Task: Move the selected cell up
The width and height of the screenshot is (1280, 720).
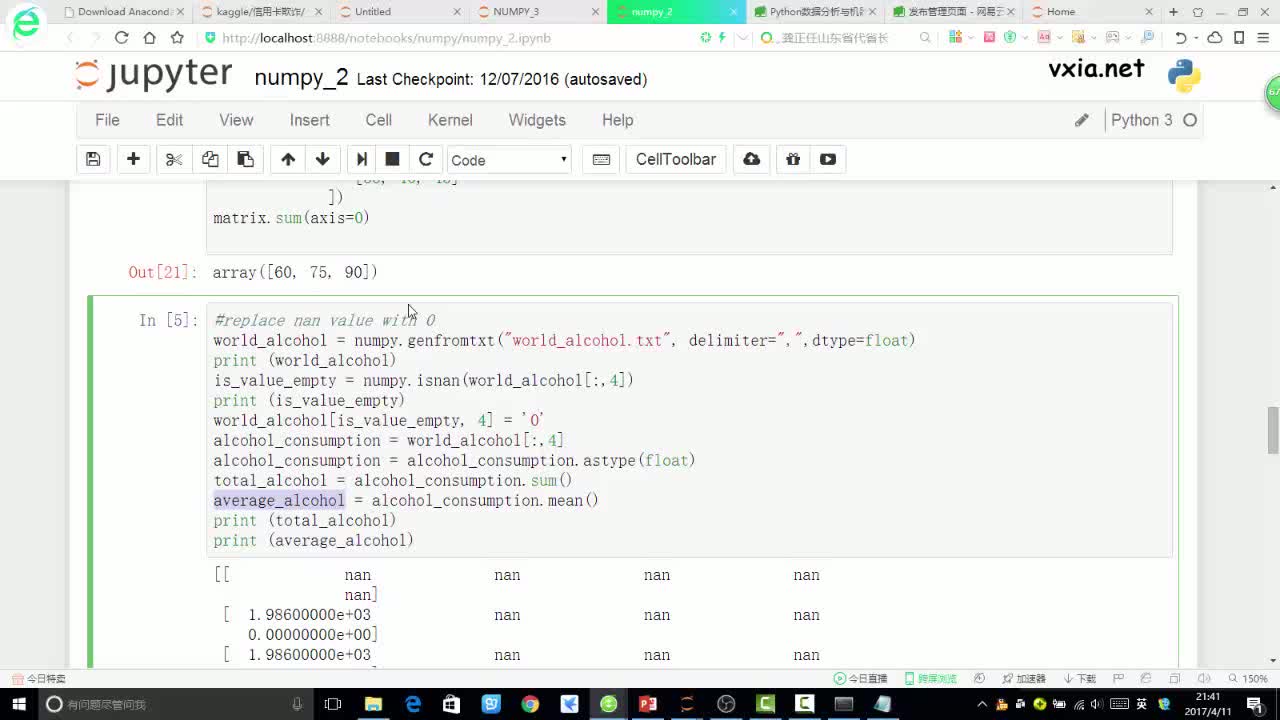Action: [288, 159]
